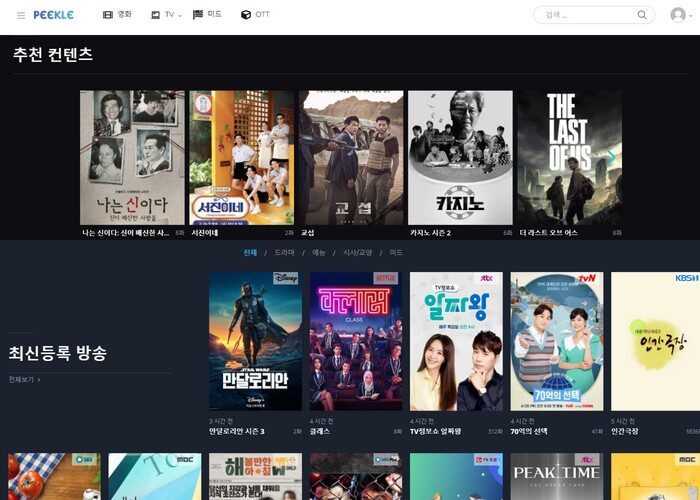Switch to the 예능 category tab
This screenshot has width=700, height=500.
point(319,252)
